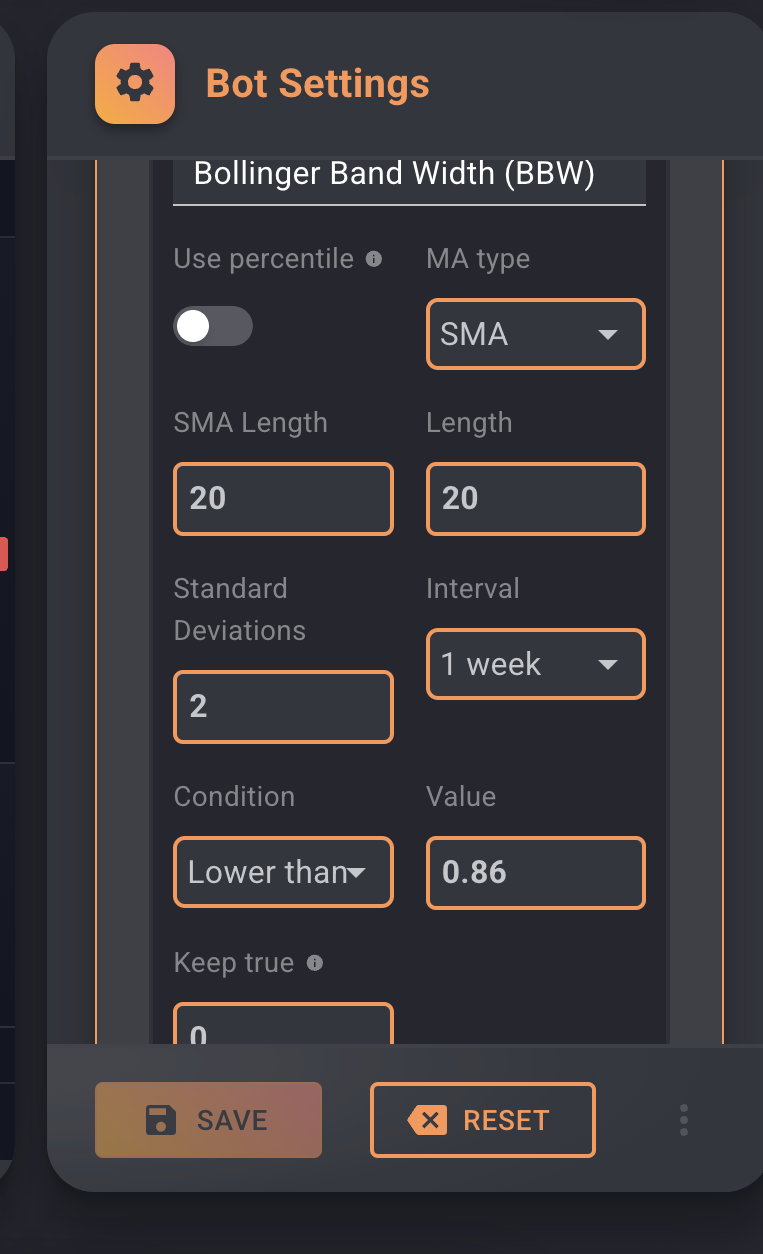Open the Condition Lower than dropdown

point(283,872)
